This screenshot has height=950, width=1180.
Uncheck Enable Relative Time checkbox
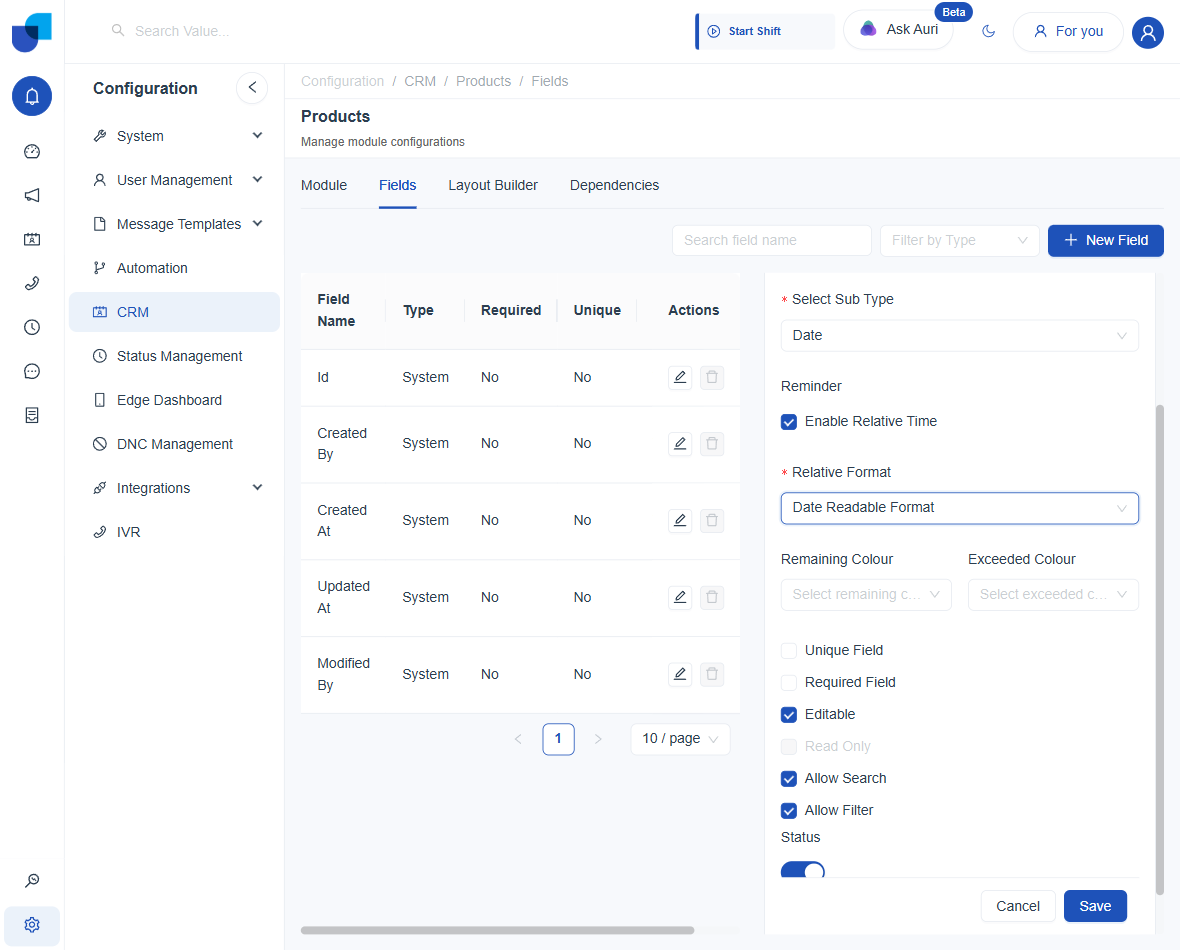[x=789, y=422]
